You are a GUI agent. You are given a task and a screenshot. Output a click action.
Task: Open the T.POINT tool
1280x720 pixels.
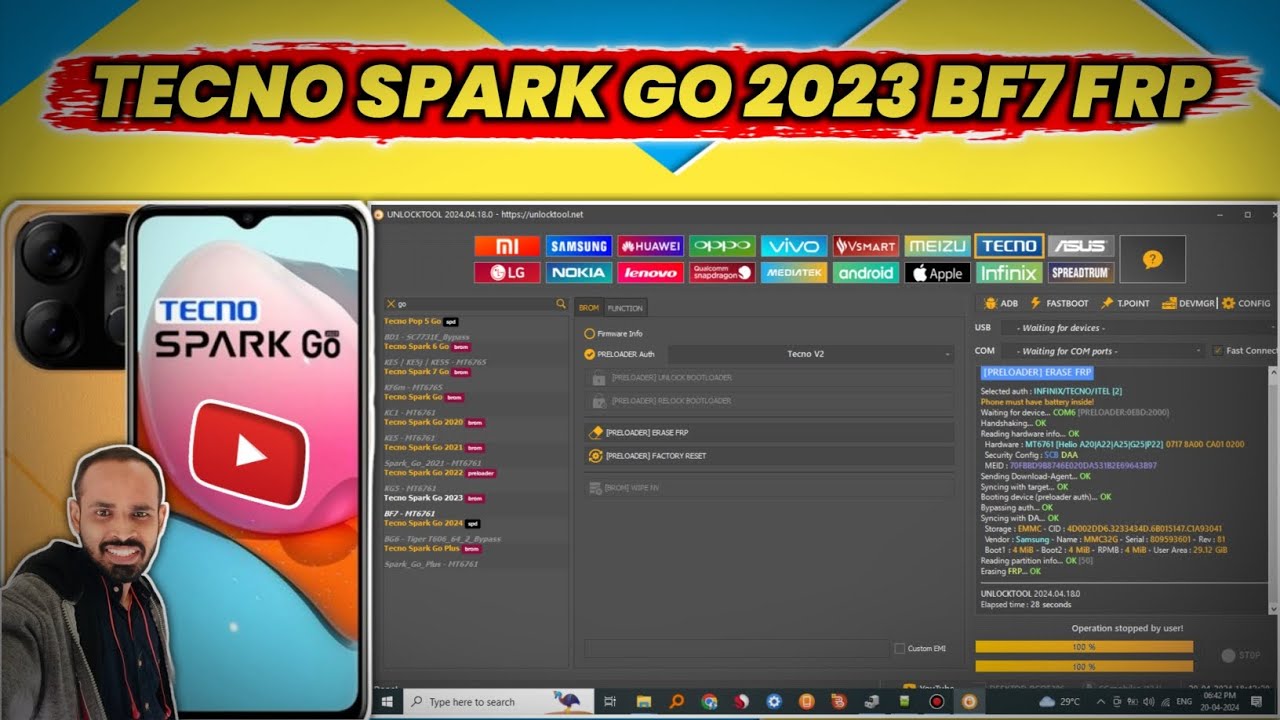coord(1125,303)
